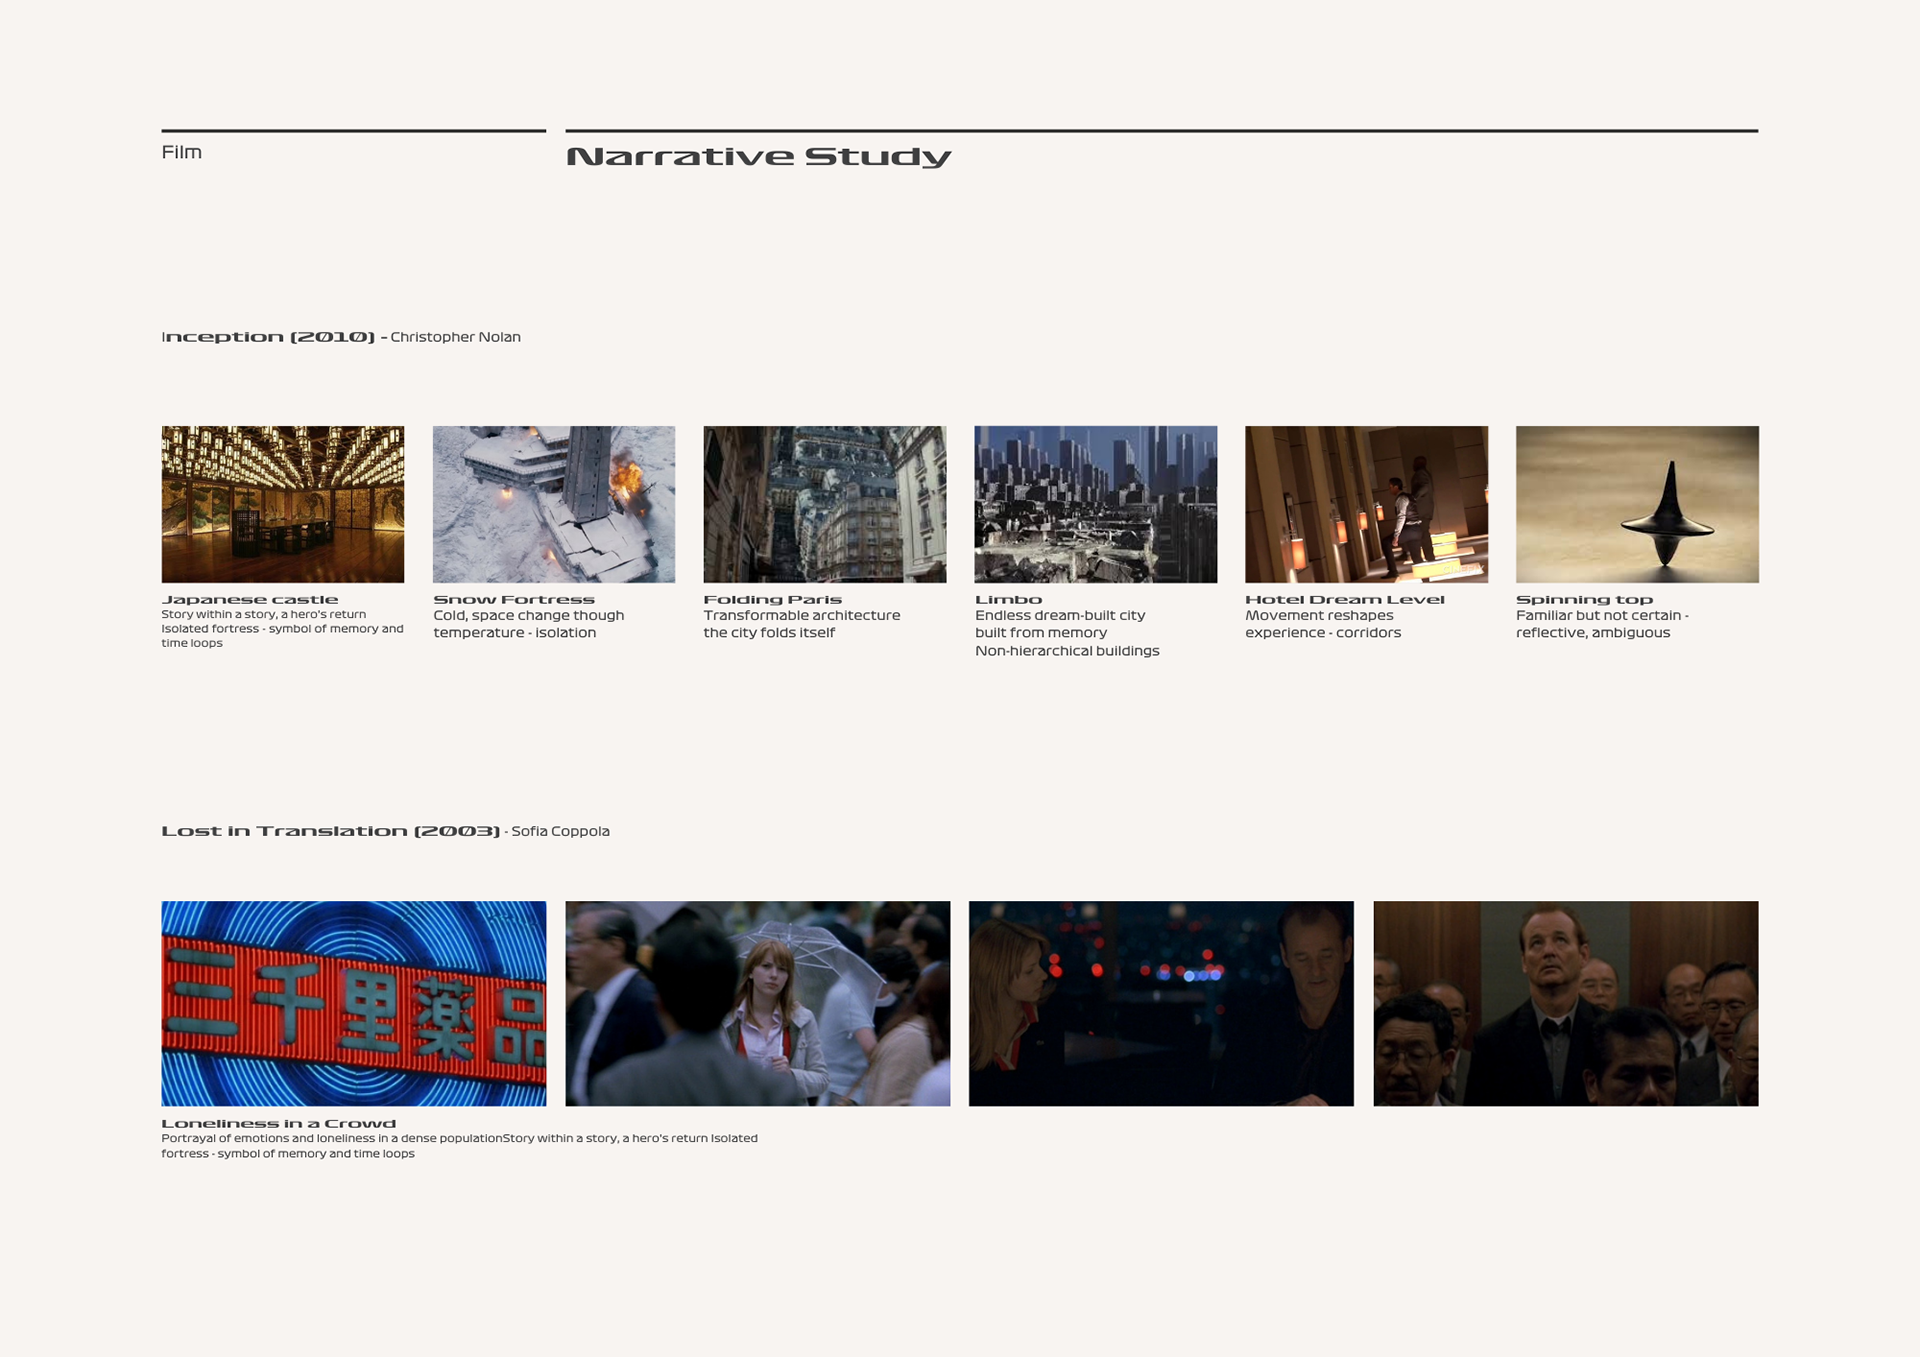Click the Film section label
Screen dimensions: 1920x1357
[182, 152]
